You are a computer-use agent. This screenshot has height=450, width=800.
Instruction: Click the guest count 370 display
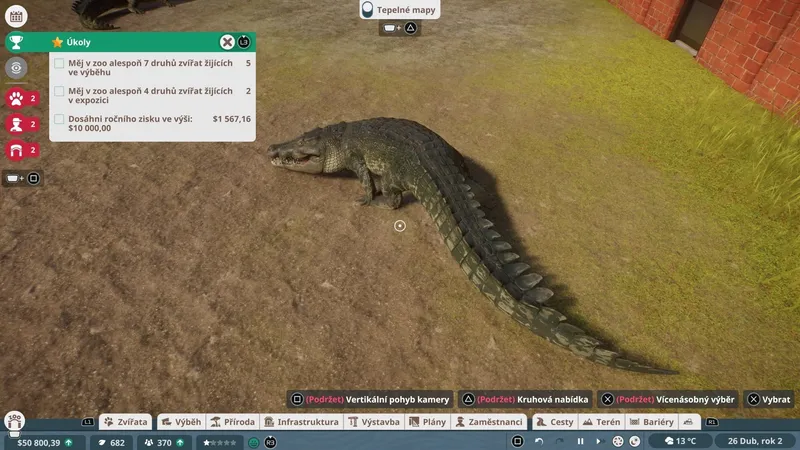coord(164,442)
